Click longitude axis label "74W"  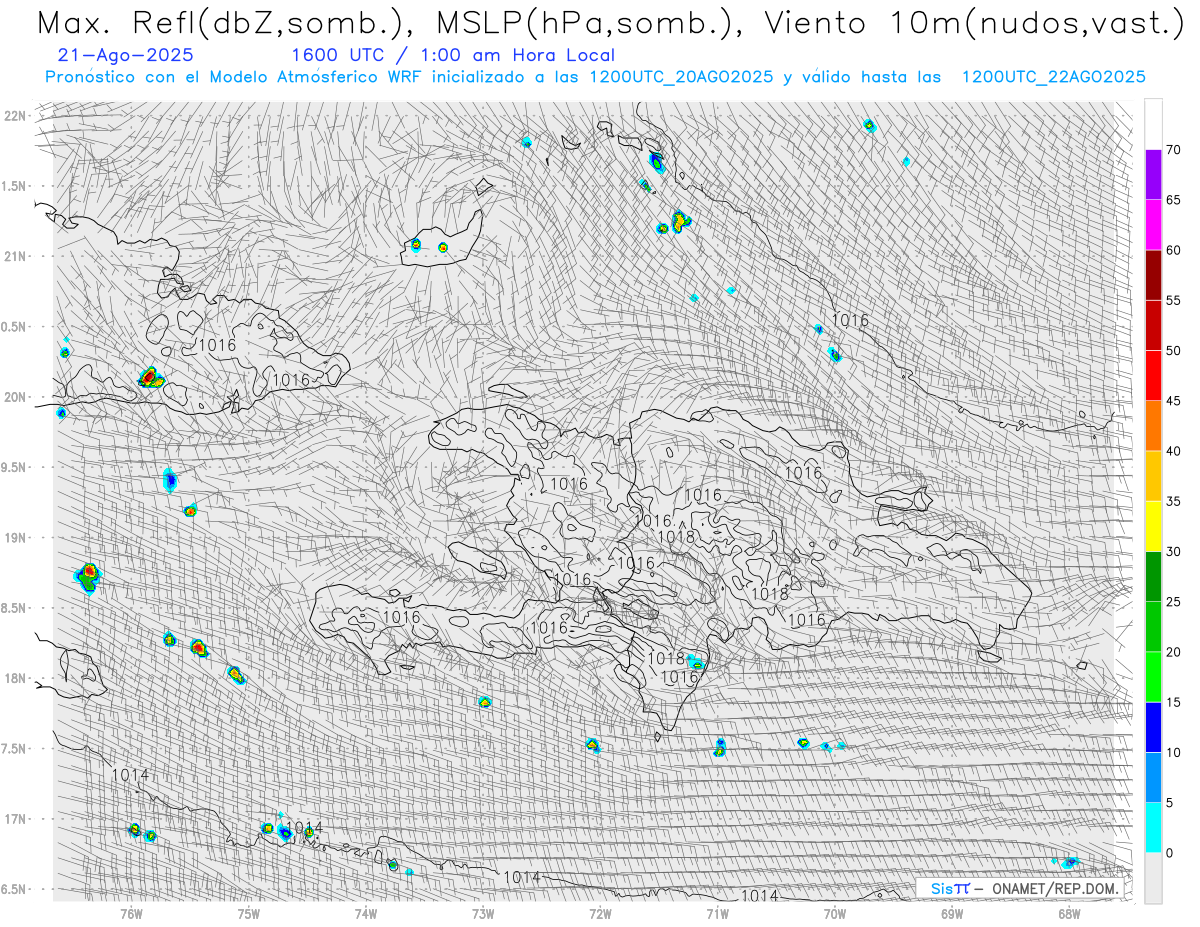tap(366, 912)
